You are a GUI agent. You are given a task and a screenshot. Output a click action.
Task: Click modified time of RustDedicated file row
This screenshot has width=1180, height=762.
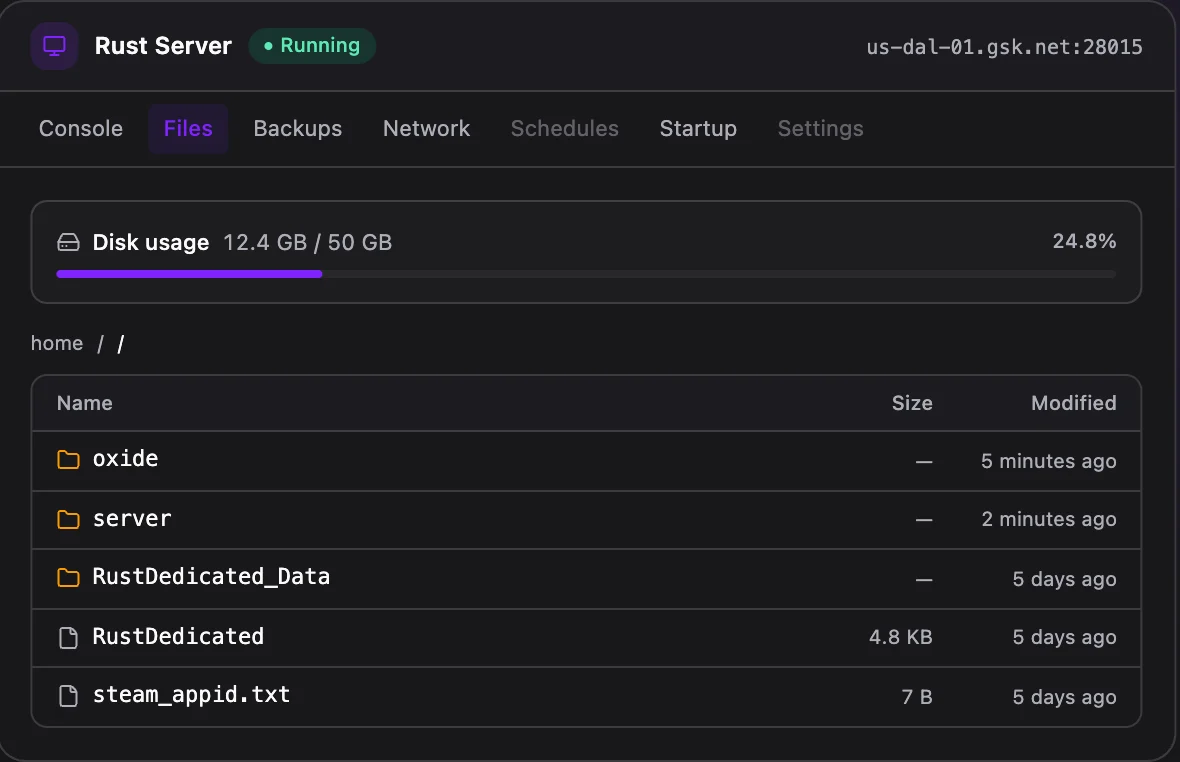1064,637
